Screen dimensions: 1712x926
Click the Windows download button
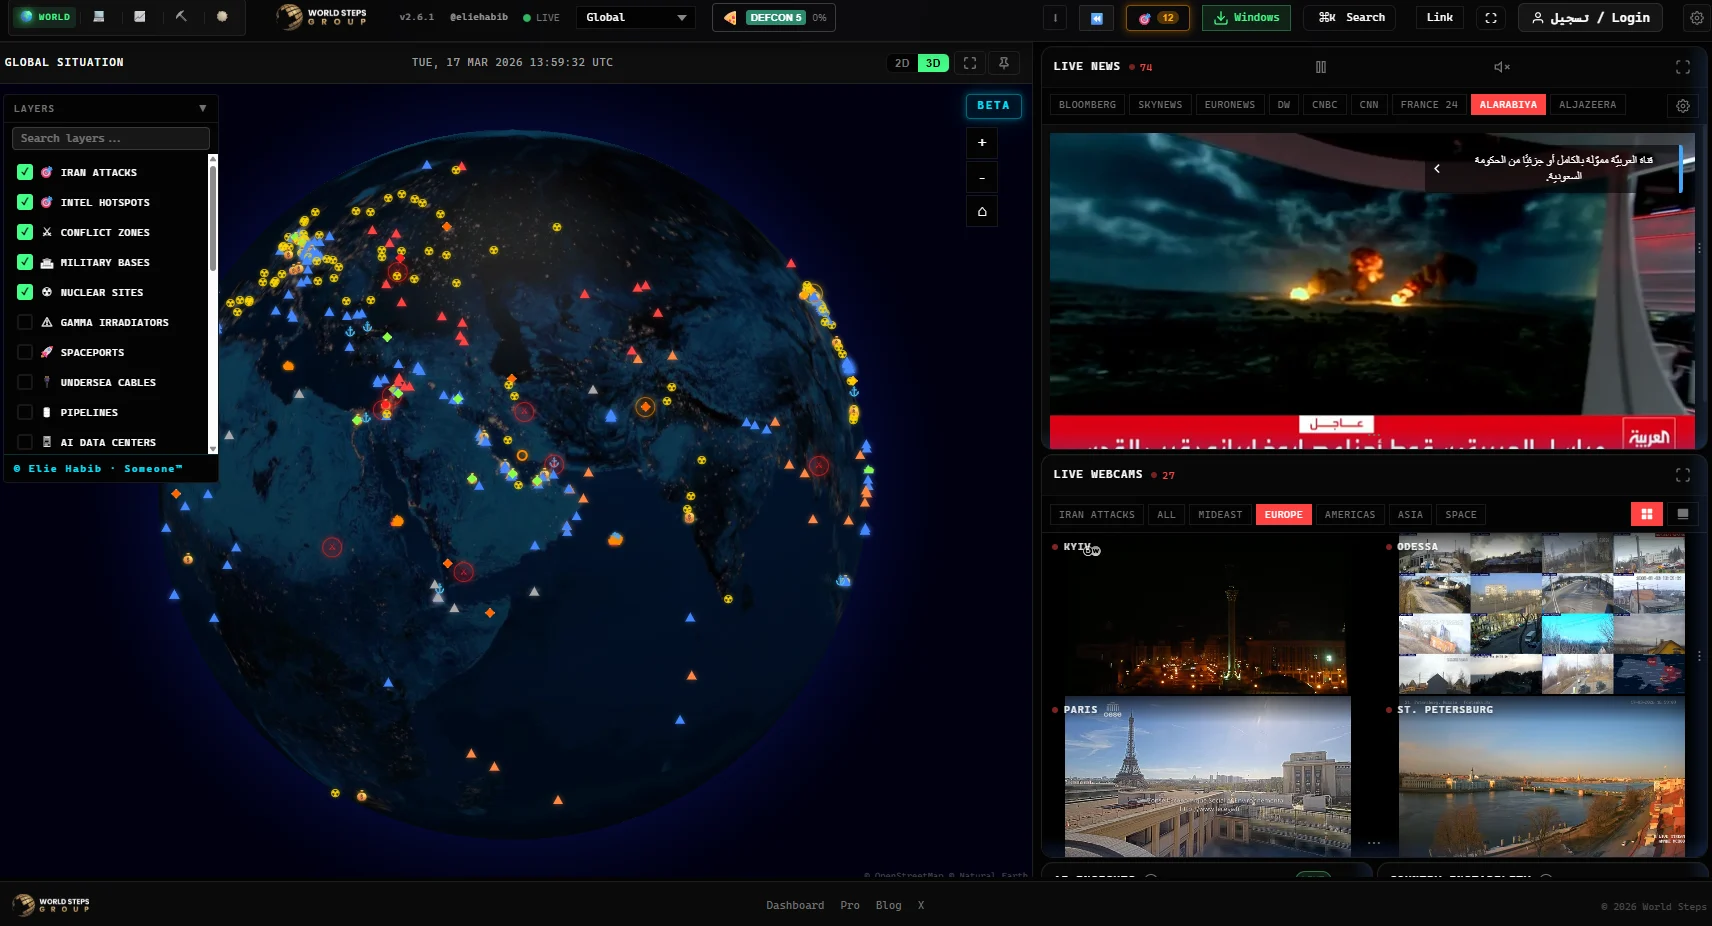pos(1246,17)
